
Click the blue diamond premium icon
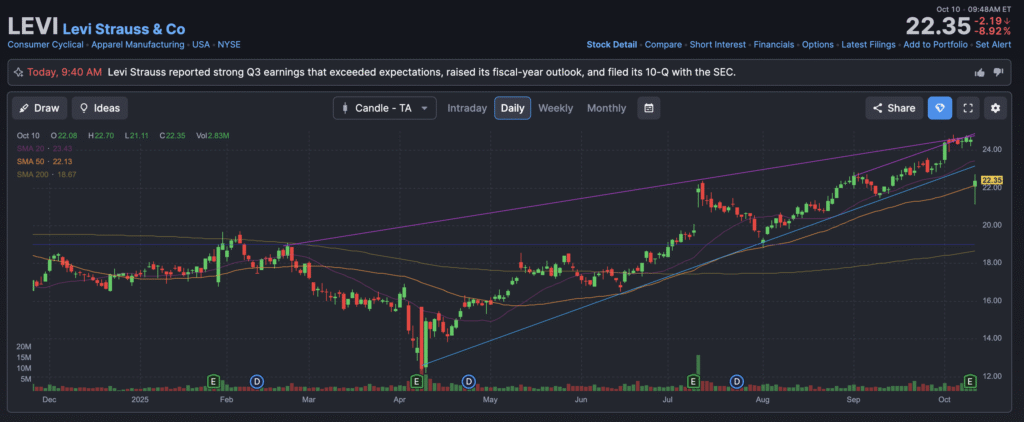click(940, 108)
